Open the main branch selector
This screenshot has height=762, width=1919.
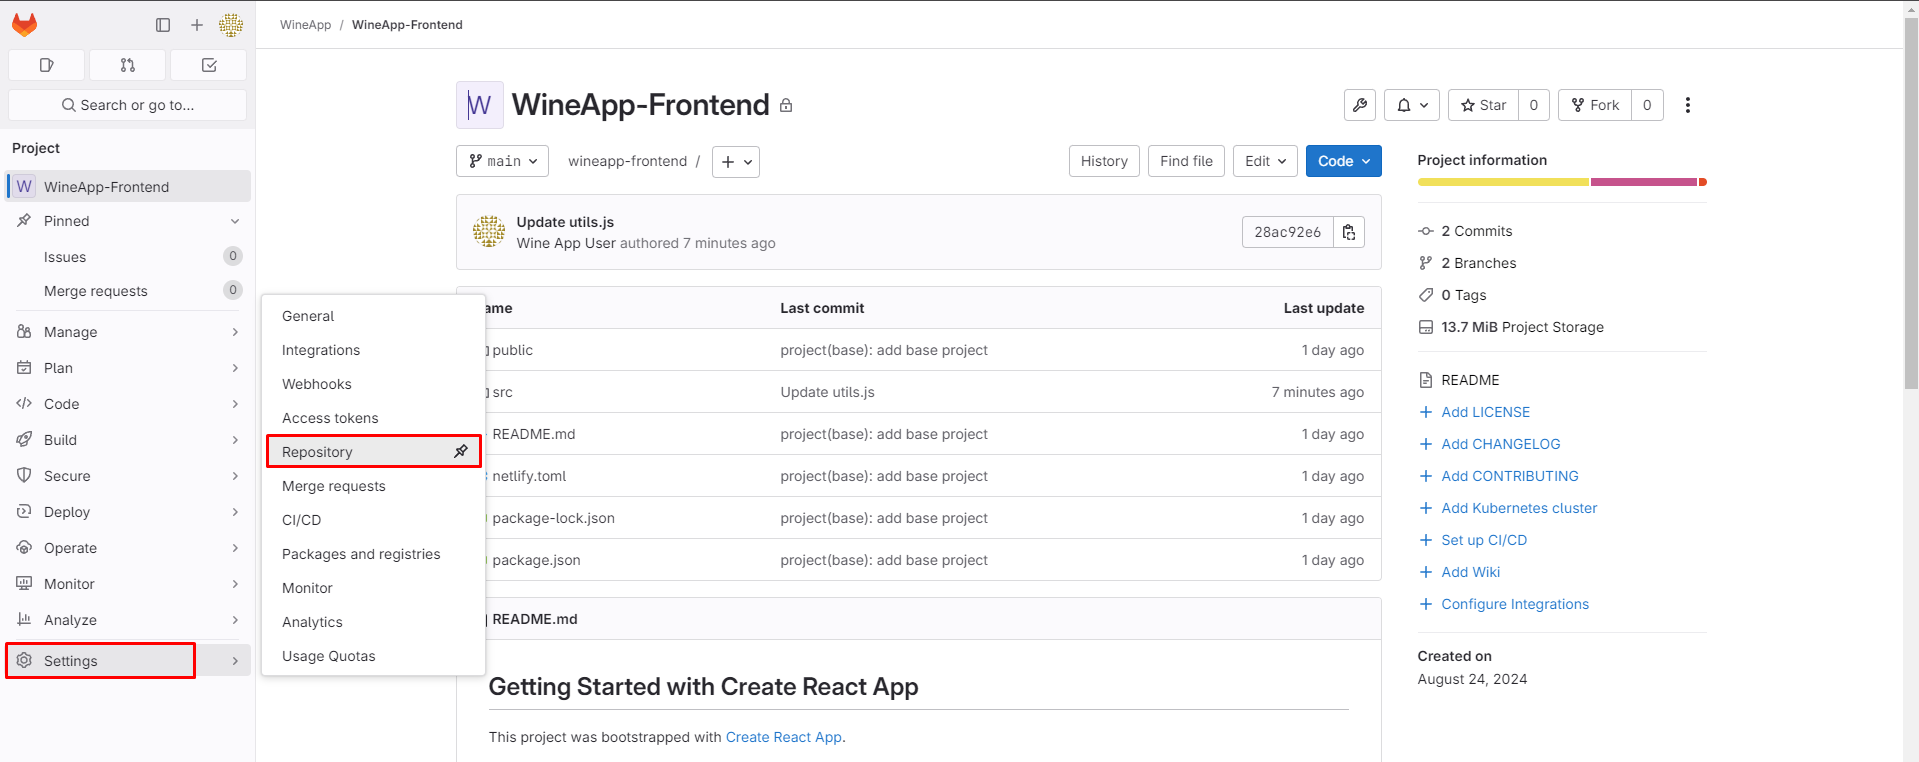pyautogui.click(x=502, y=161)
